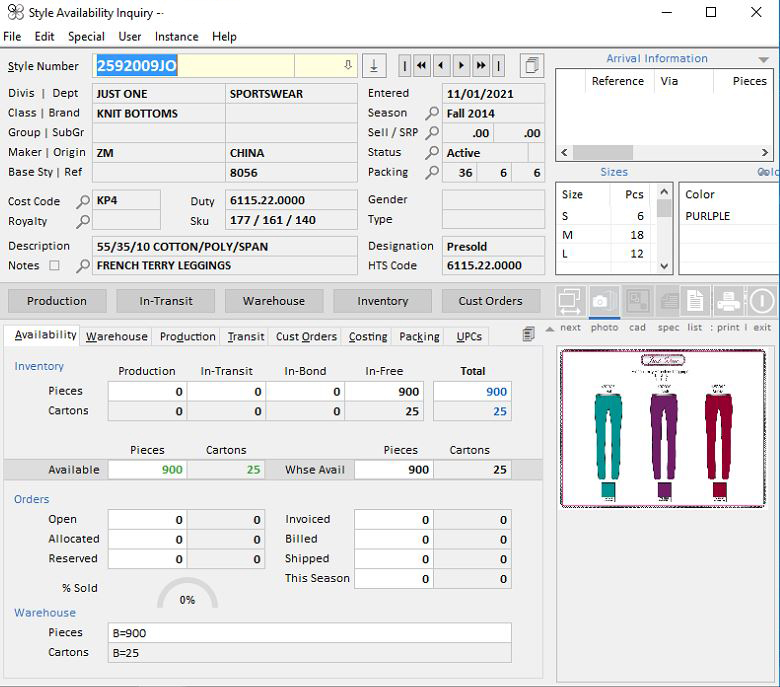
Task: Click the In-Transit button
Action: [165, 301]
